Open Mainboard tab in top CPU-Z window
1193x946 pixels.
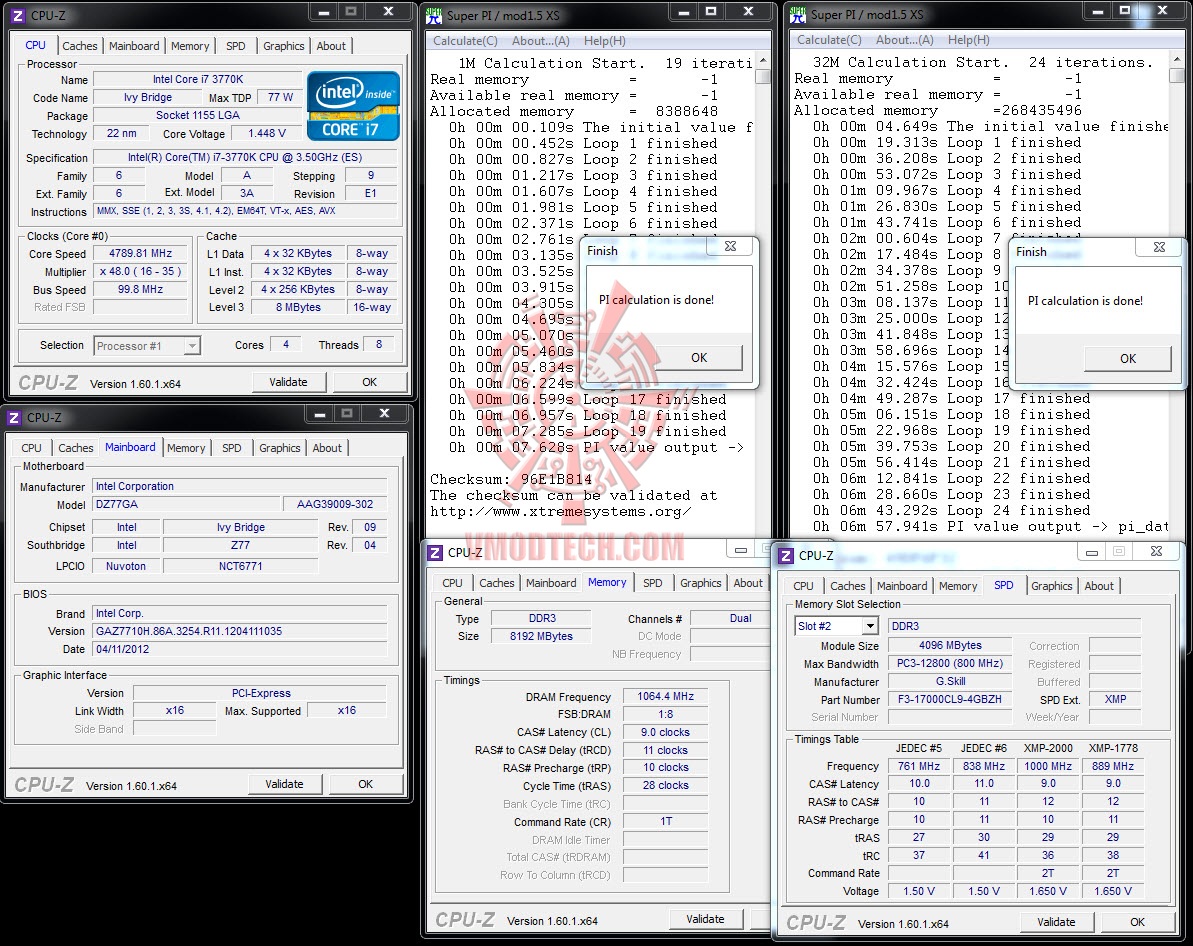(134, 46)
